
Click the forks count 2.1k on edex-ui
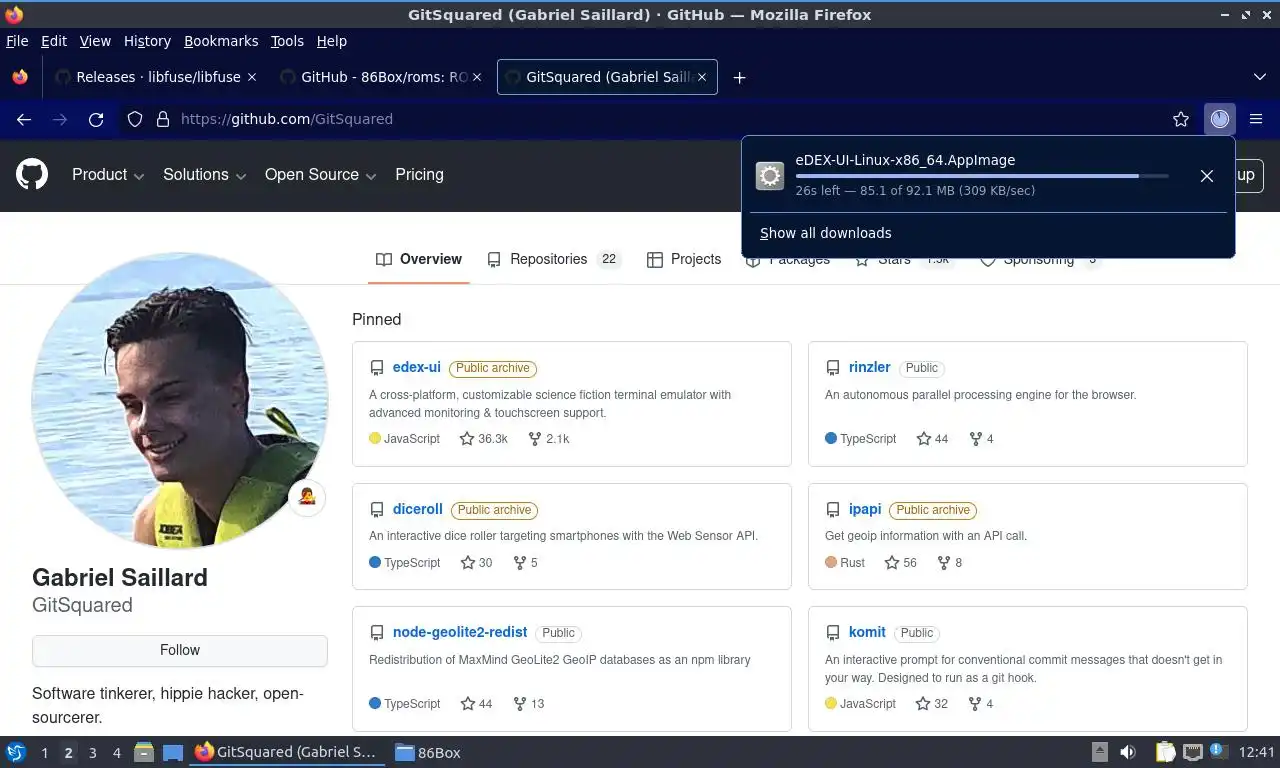(x=549, y=439)
